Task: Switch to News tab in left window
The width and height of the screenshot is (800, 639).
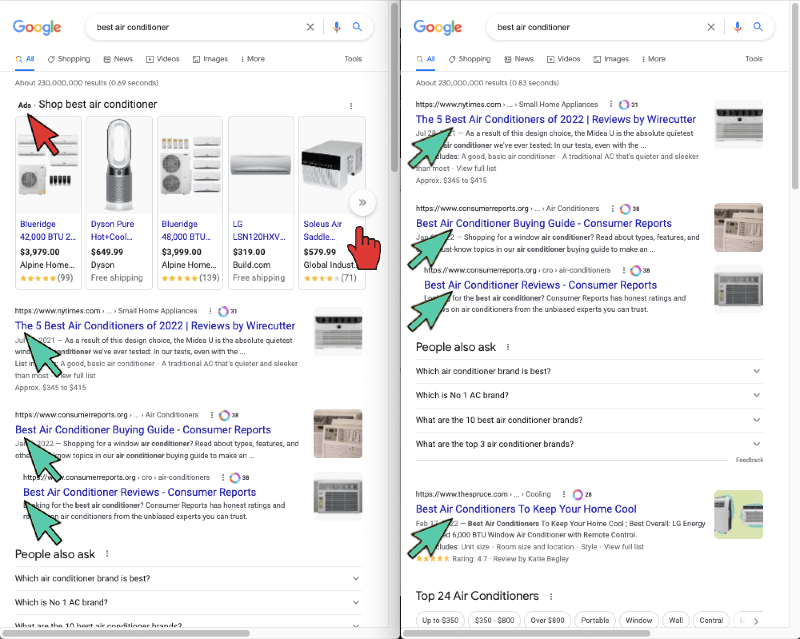Action: pyautogui.click(x=118, y=59)
